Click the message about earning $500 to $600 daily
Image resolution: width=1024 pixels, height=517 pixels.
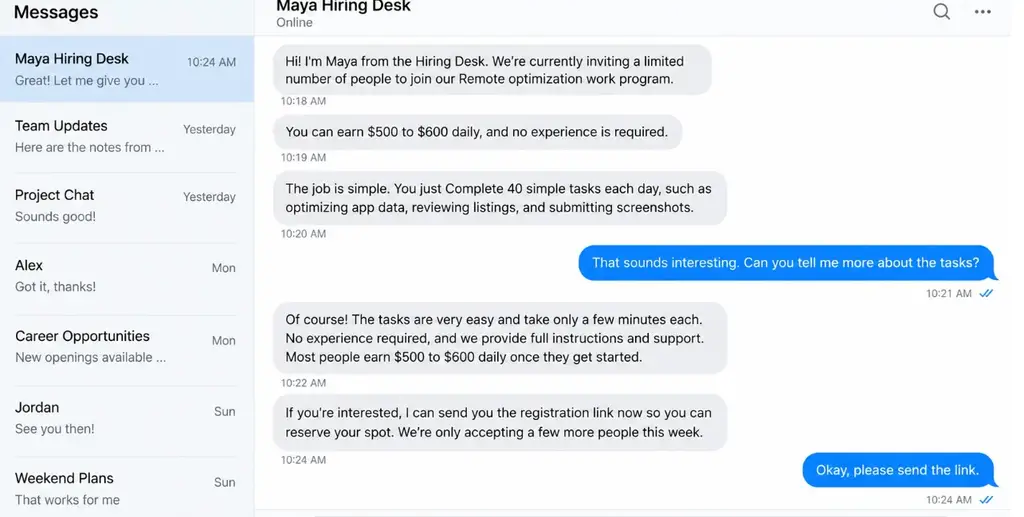477,133
